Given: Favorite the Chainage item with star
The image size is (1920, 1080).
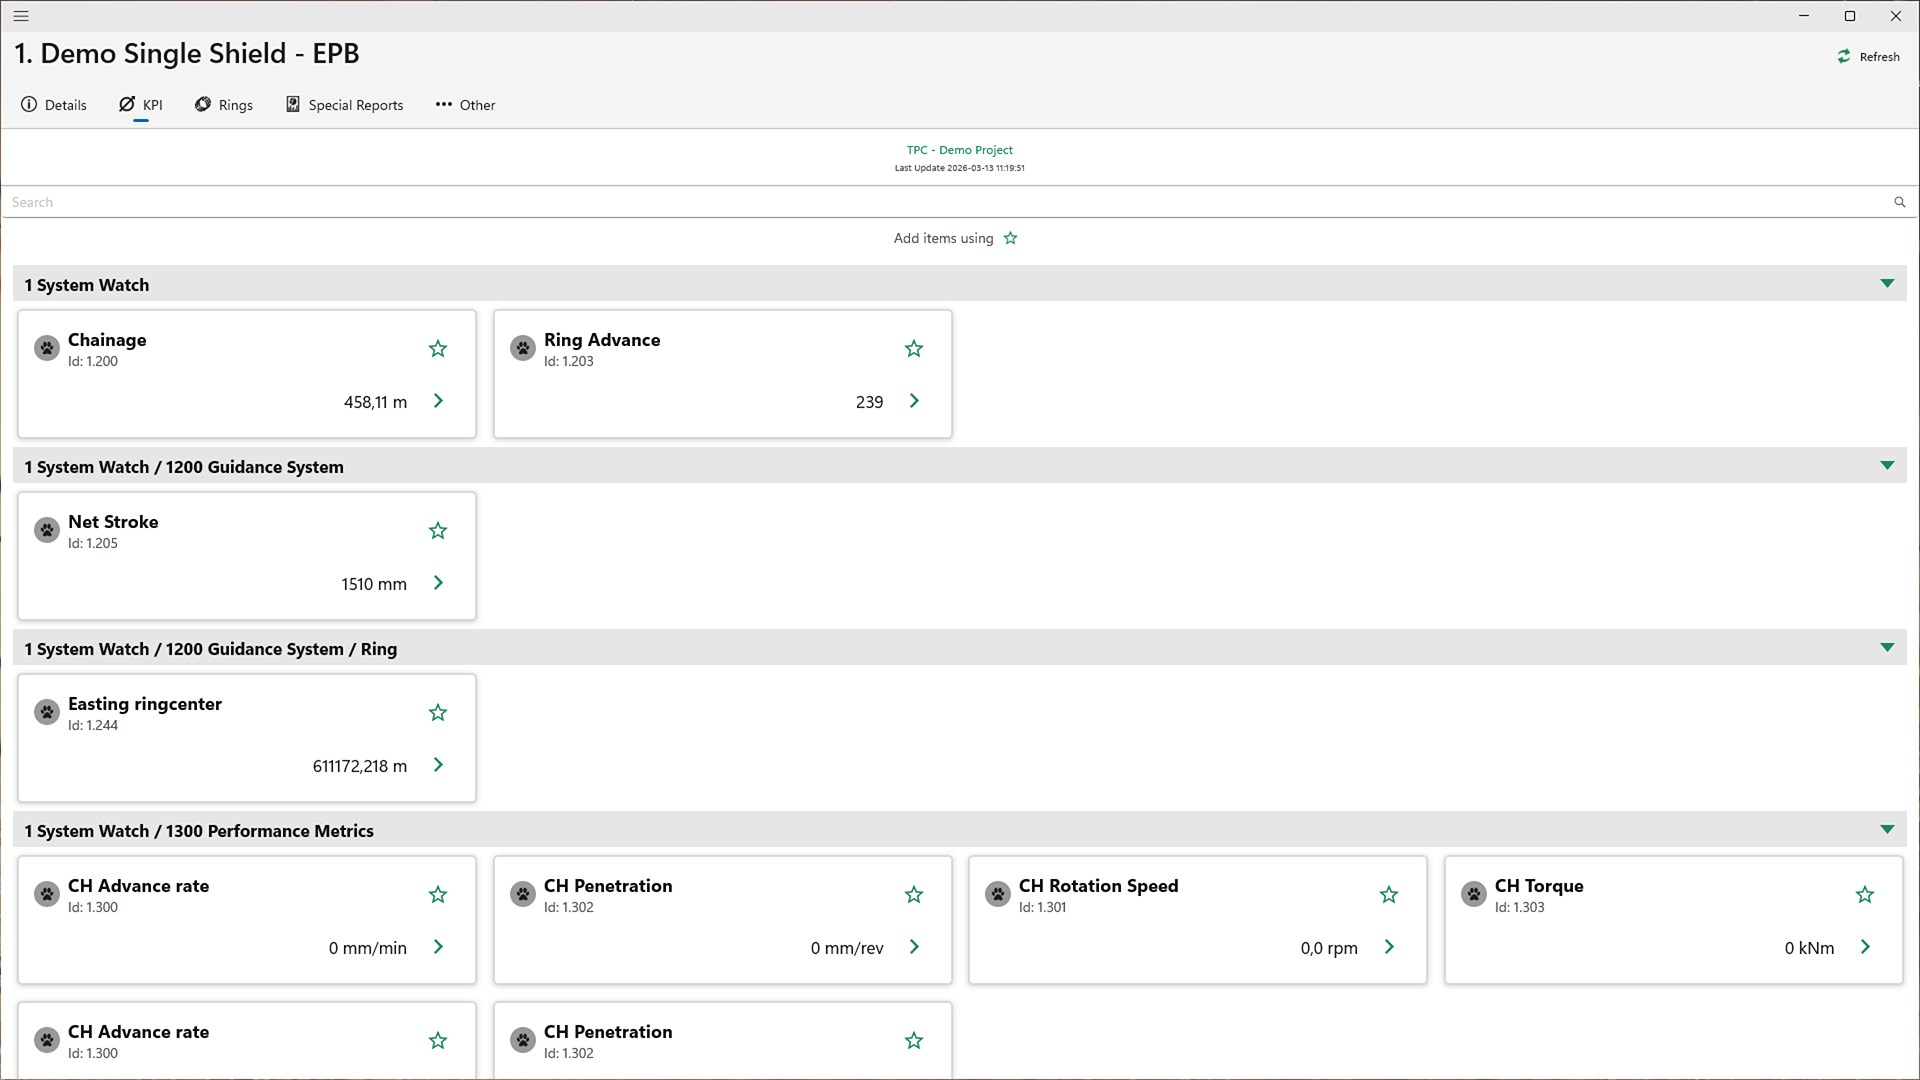Looking at the screenshot, I should 438,349.
